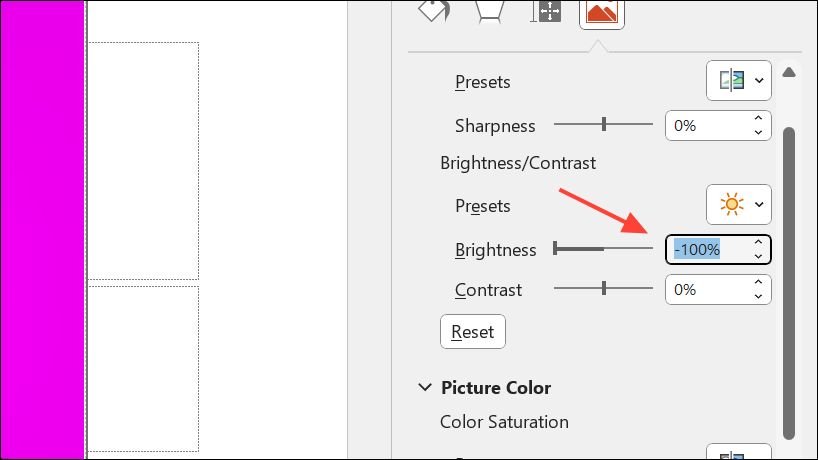This screenshot has height=460, width=818.
Task: Click the panel scrollbar up arrow
Action: click(789, 72)
